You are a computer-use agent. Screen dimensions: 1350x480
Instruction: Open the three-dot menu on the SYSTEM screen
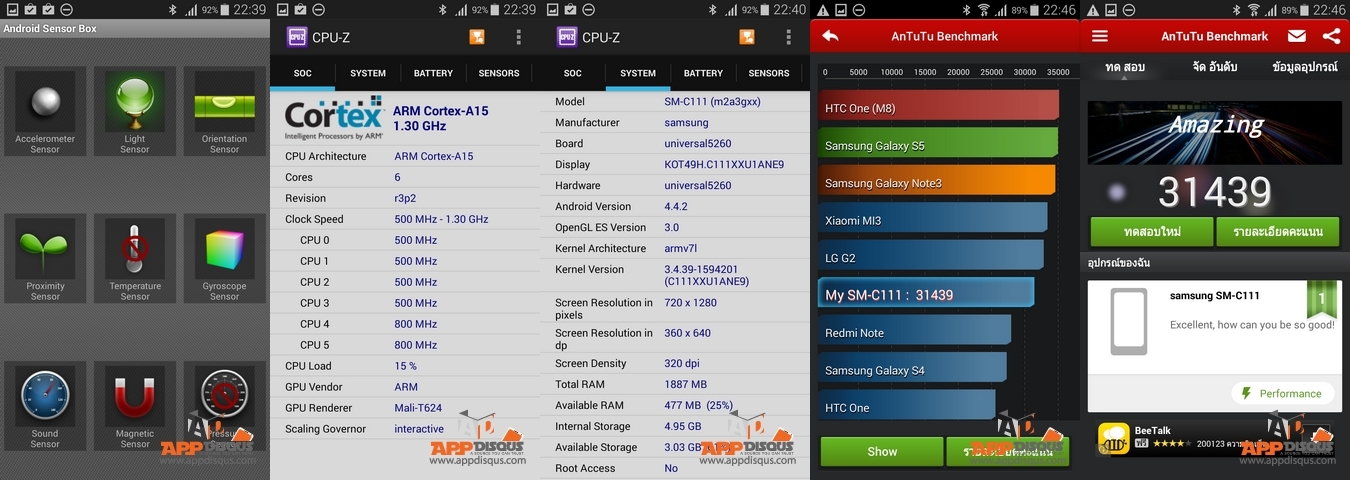pyautogui.click(x=789, y=37)
